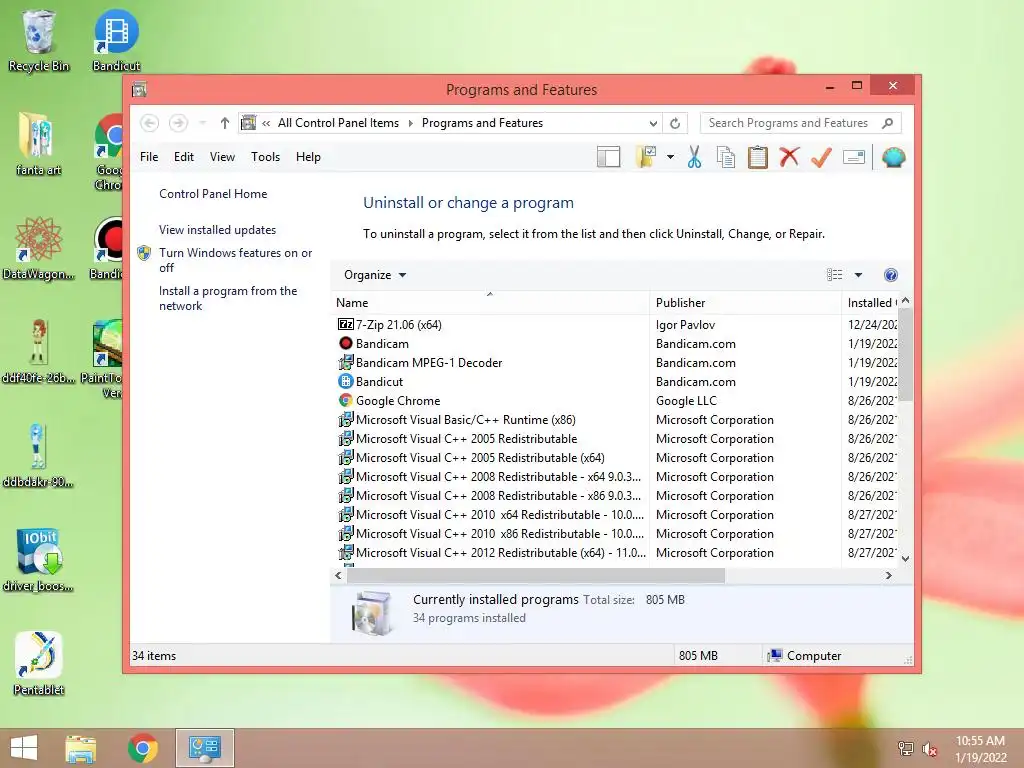Click the Pentablet desktop shortcut

[39, 663]
